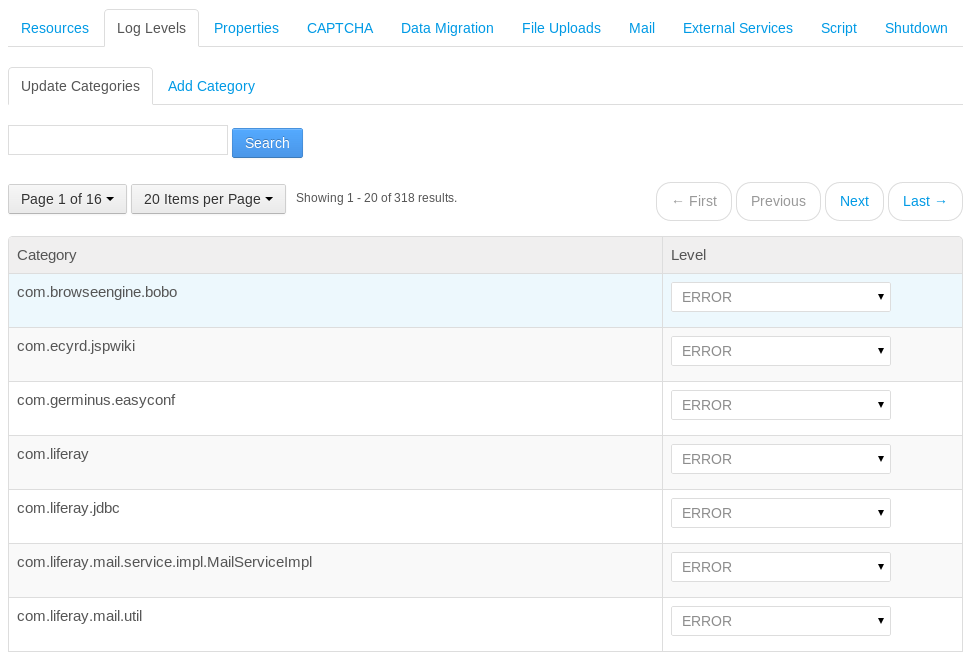This screenshot has height=652, width=972.
Task: Open level dropdown for MailServiceImpl category
Action: point(780,567)
